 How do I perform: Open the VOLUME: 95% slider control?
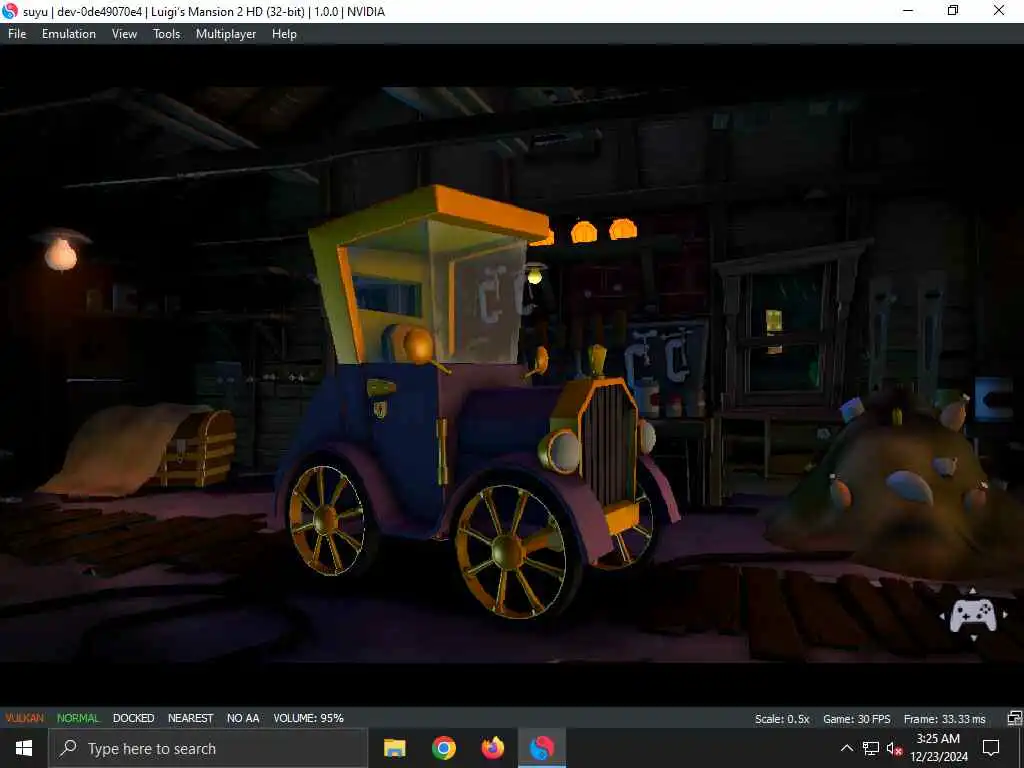pyautogui.click(x=308, y=718)
